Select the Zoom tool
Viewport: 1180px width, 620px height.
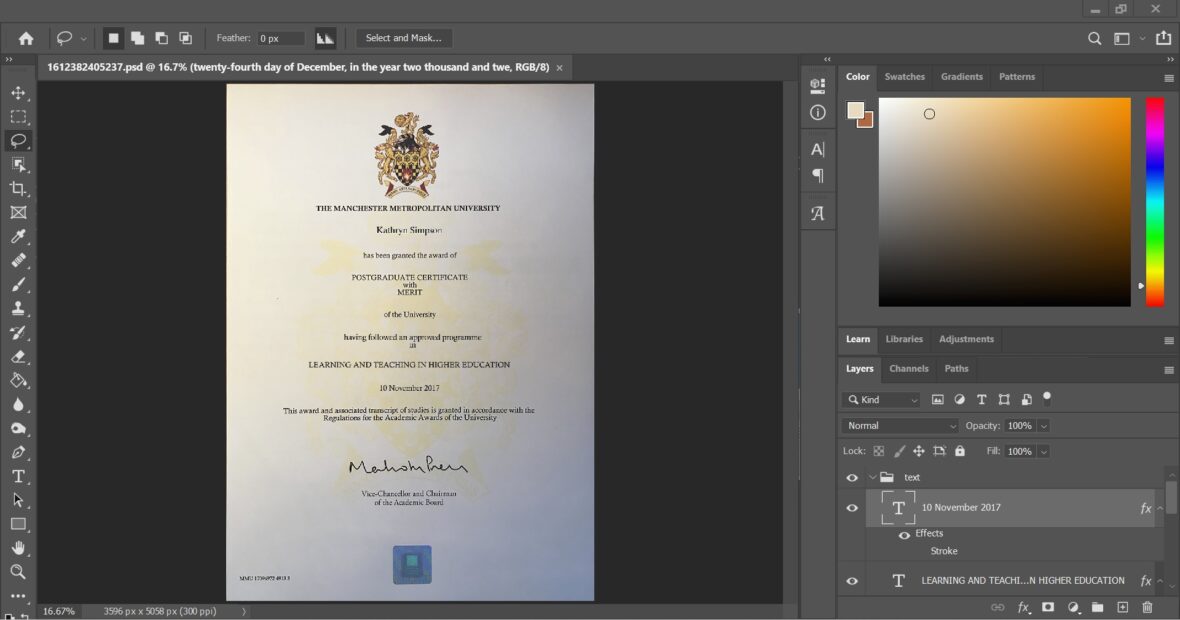[x=18, y=572]
